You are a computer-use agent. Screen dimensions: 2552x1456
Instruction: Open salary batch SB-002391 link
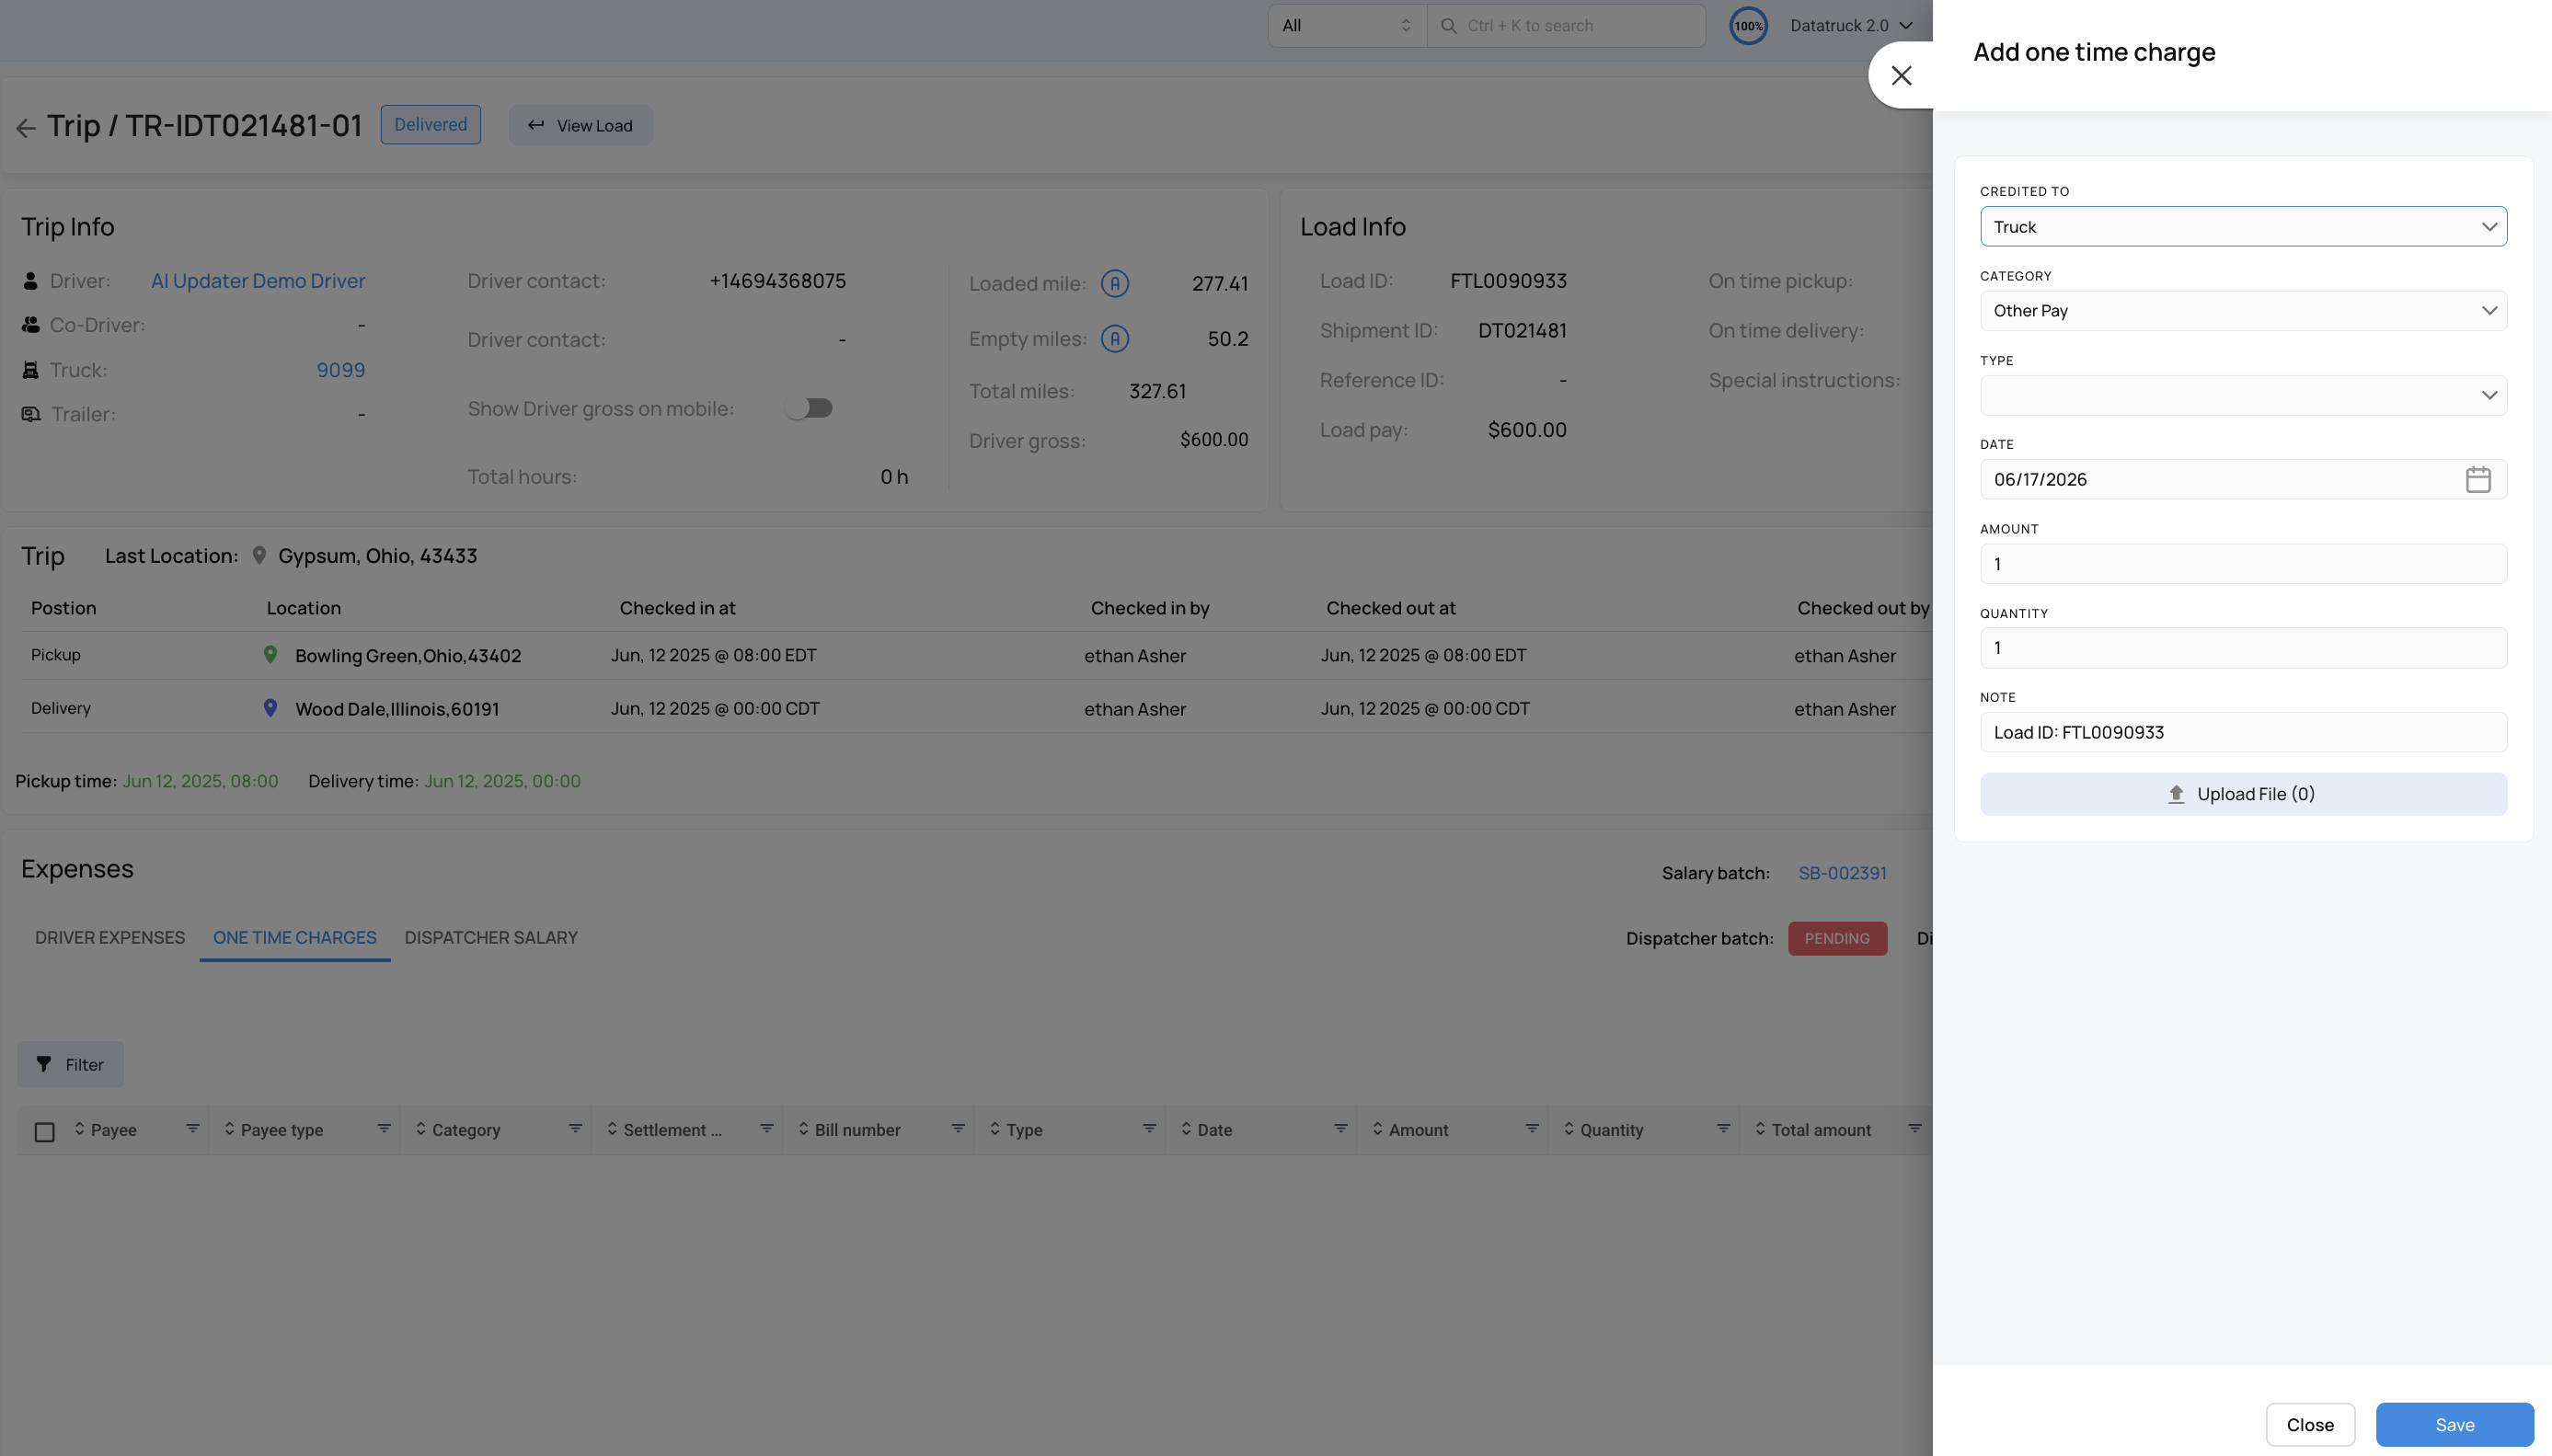(x=1842, y=873)
